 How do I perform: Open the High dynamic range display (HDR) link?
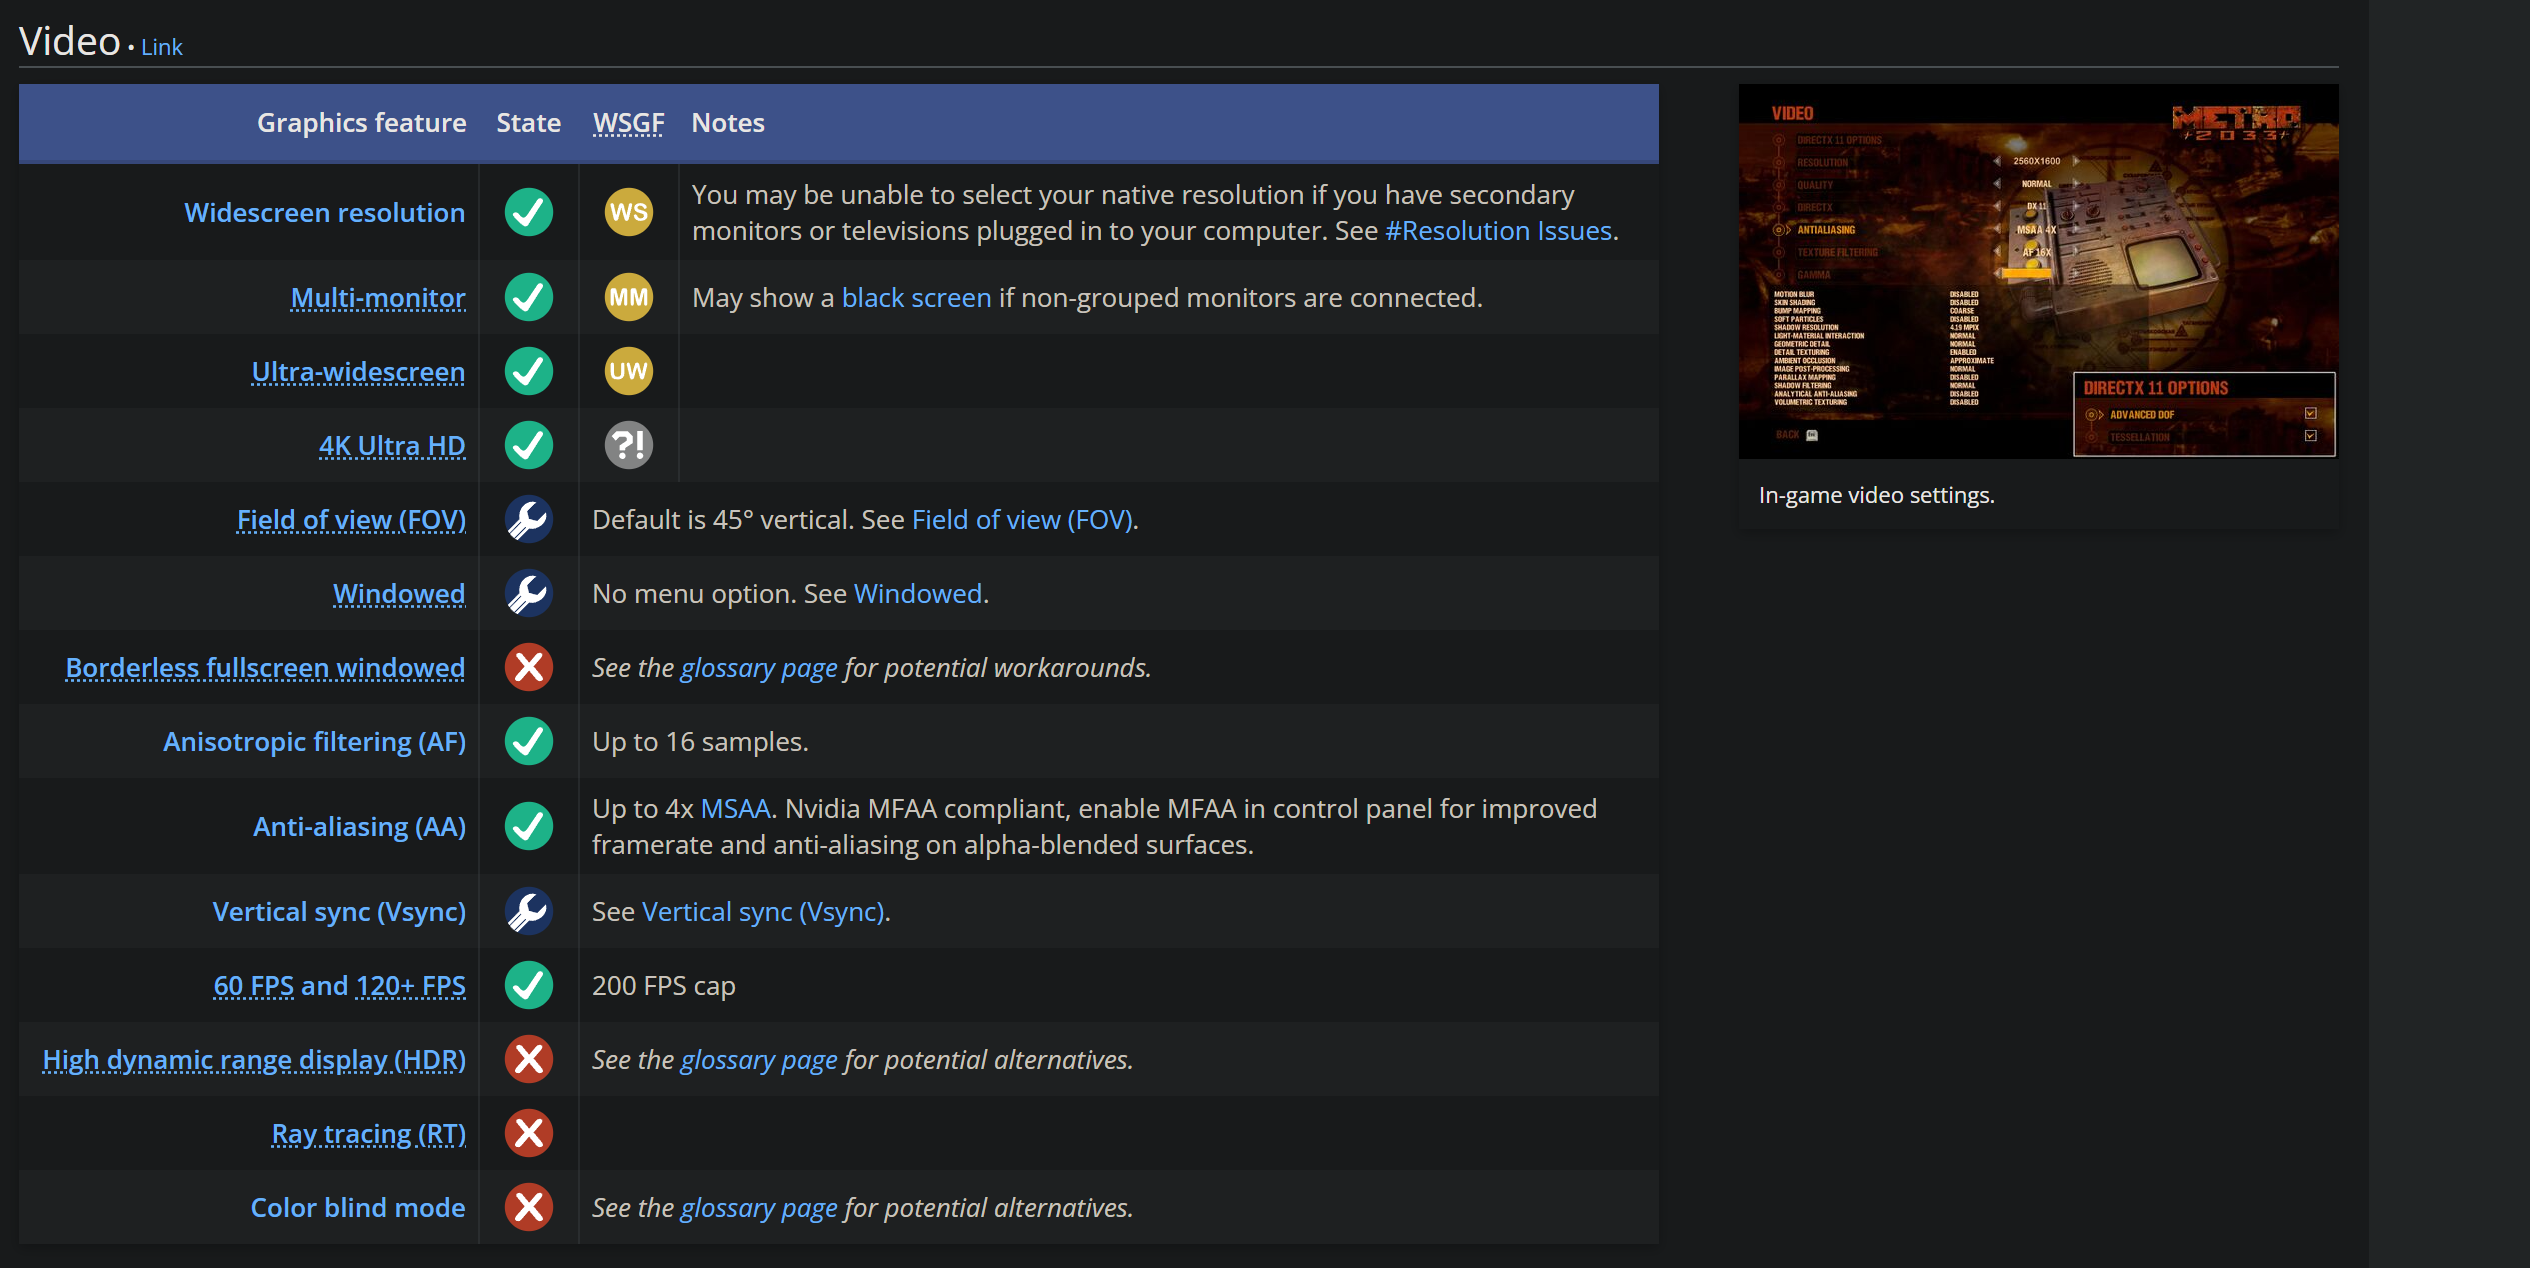click(x=254, y=1059)
